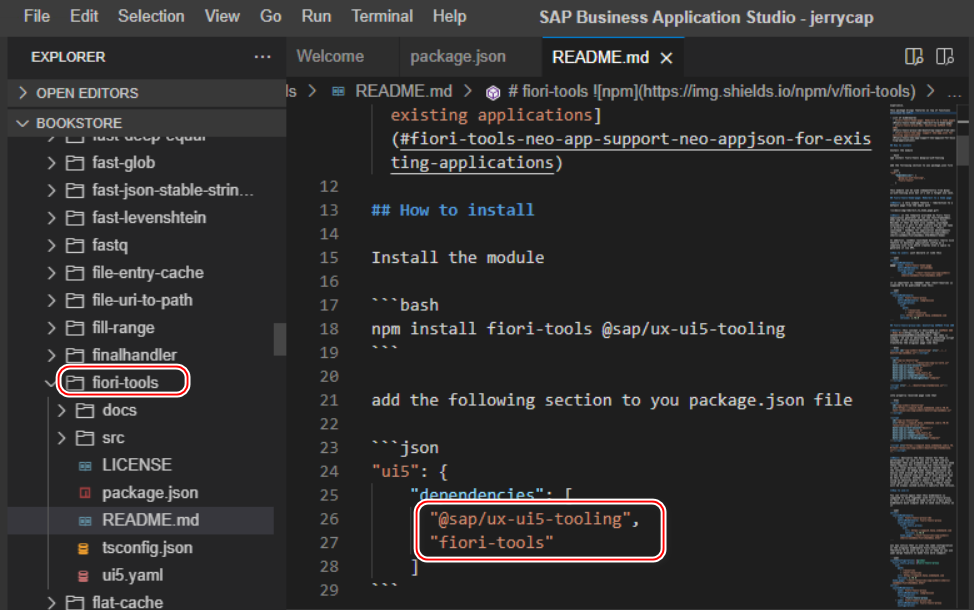Select the finalhandler folder icon
Image resolution: width=974 pixels, height=610 pixels.
75,355
